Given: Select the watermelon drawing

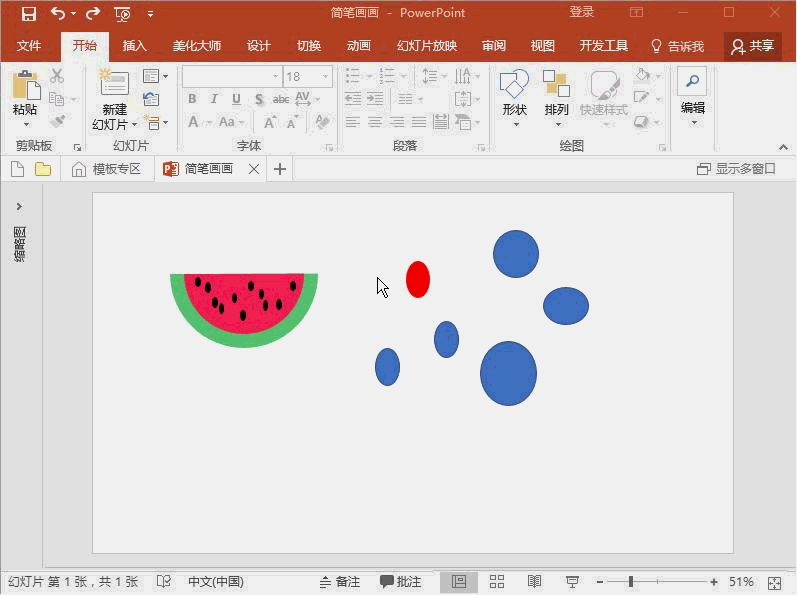Looking at the screenshot, I should point(244,310).
